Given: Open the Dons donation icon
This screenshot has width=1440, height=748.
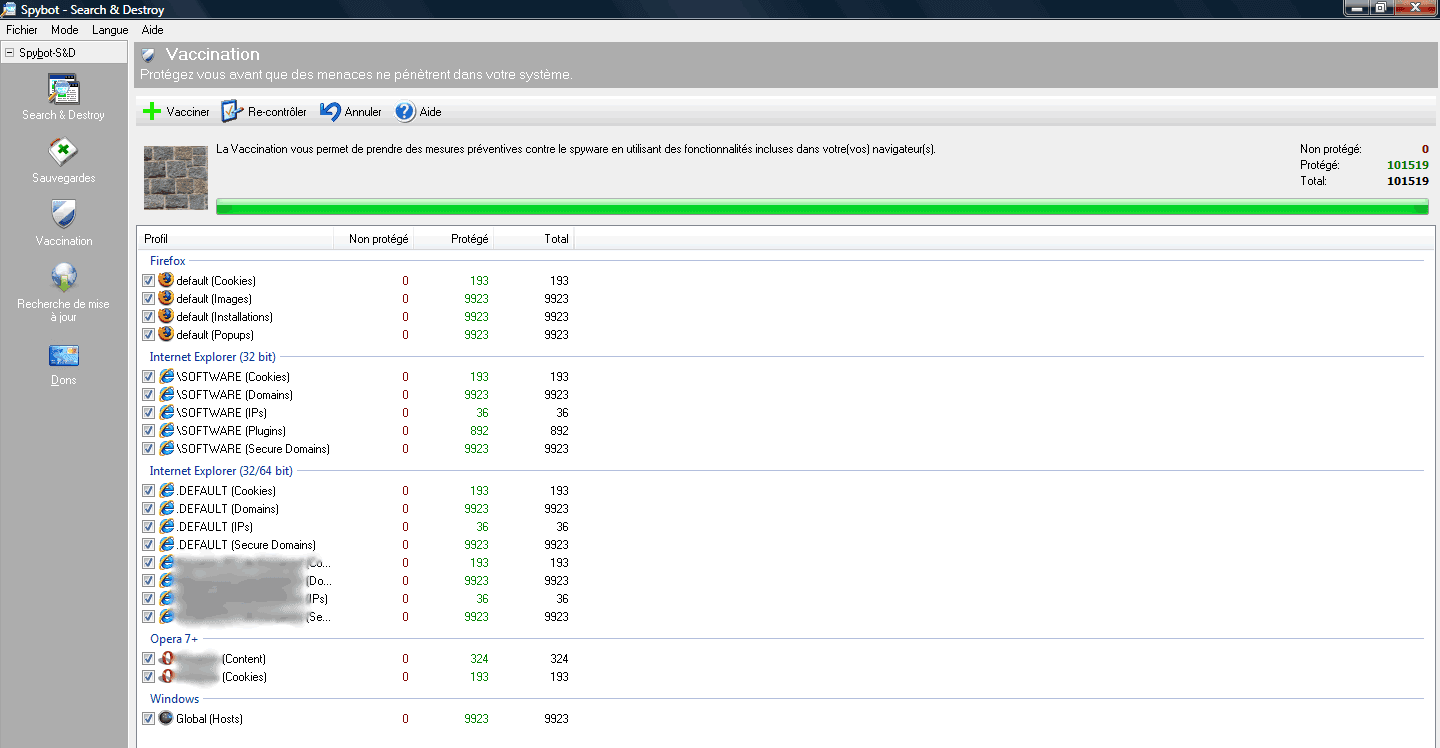Looking at the screenshot, I should coord(64,356).
